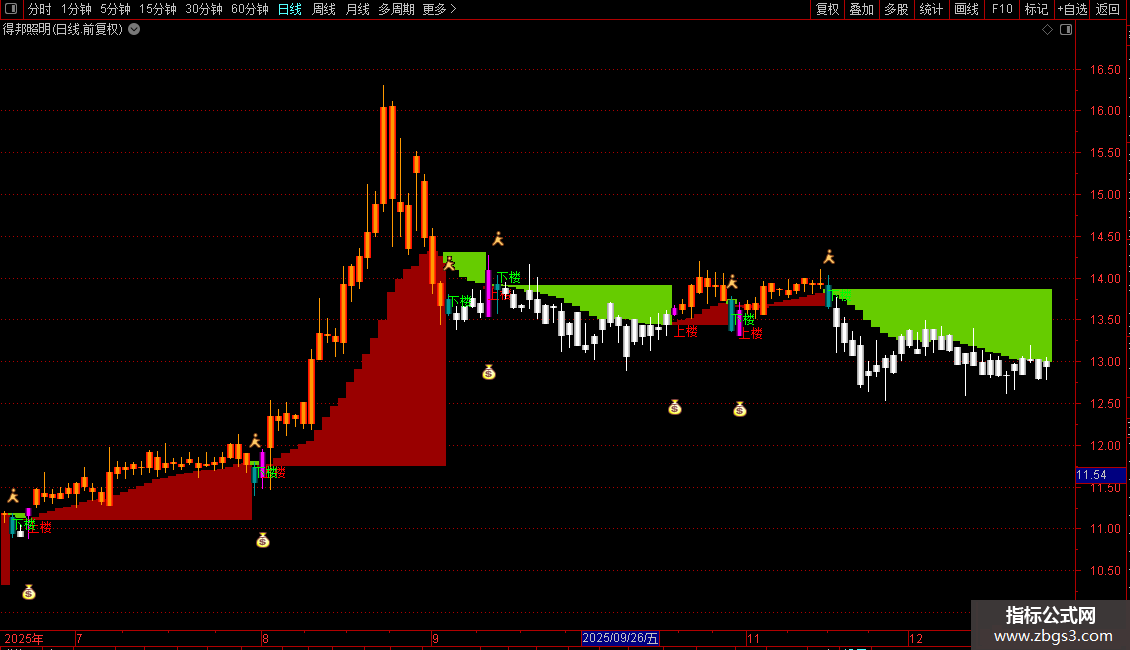Select the 60分钟 period

tap(249, 9)
